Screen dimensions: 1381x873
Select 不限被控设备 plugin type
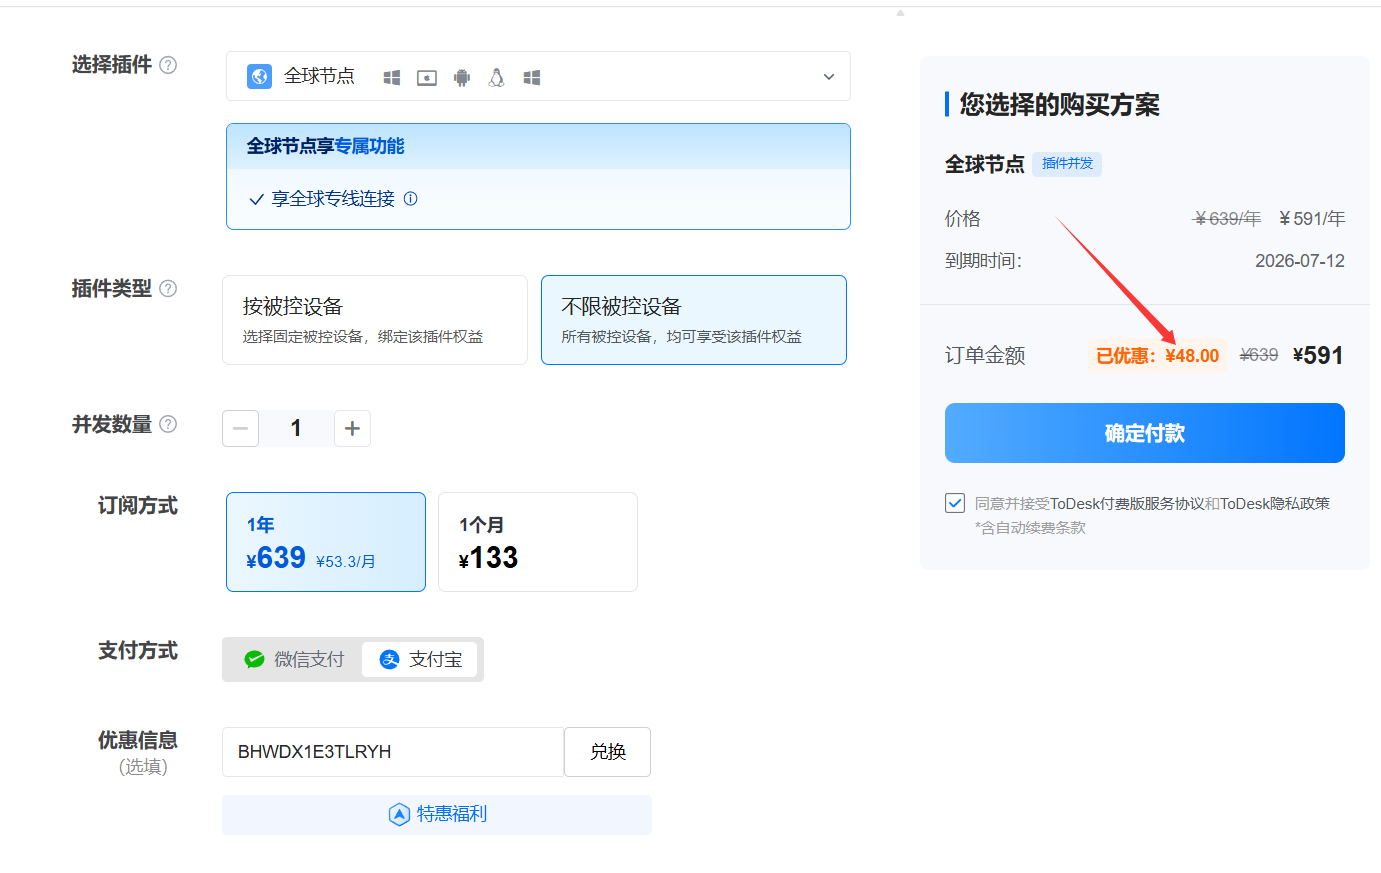coord(694,320)
